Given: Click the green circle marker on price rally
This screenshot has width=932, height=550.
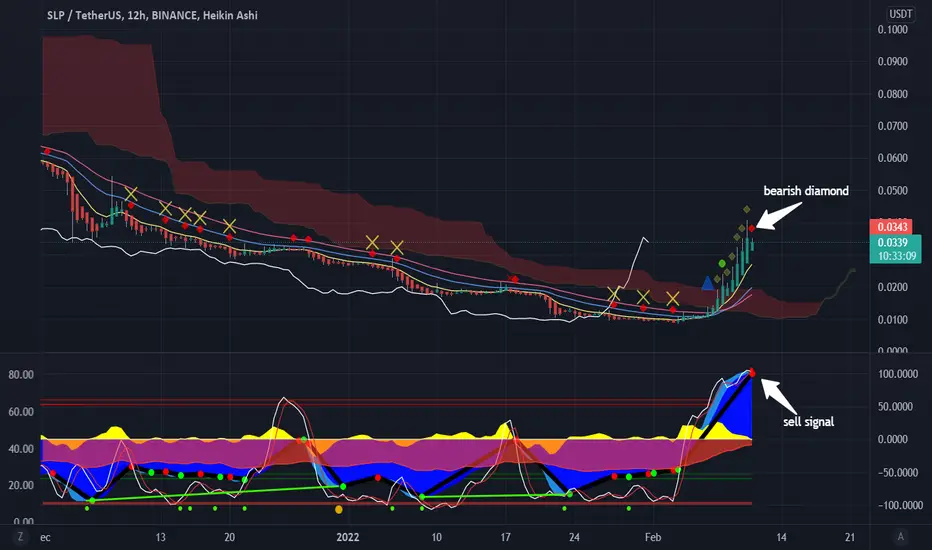Looking at the screenshot, I should (722, 263).
